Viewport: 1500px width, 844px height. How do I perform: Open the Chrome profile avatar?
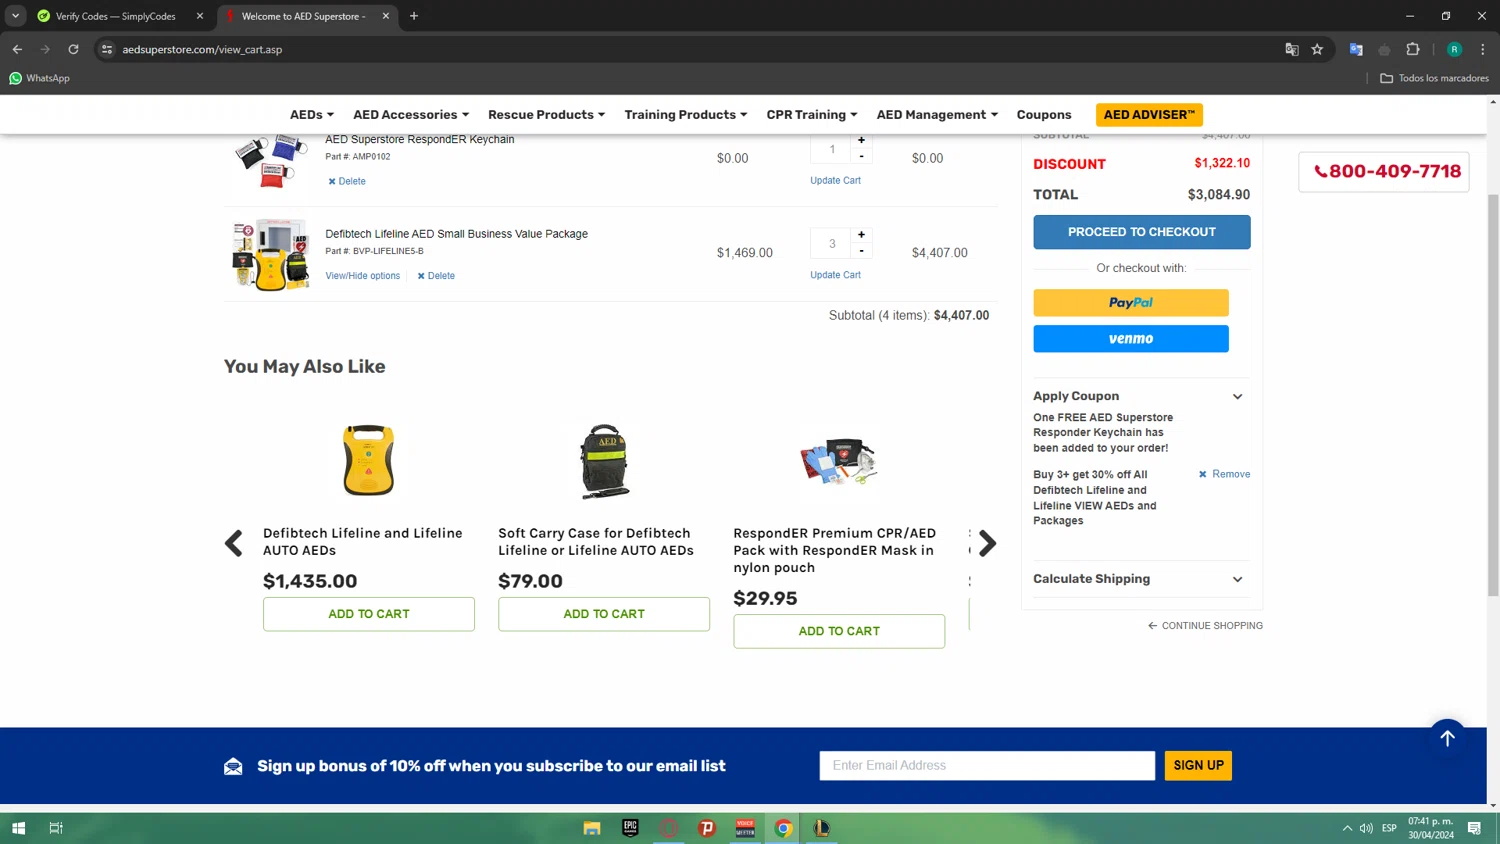point(1454,49)
